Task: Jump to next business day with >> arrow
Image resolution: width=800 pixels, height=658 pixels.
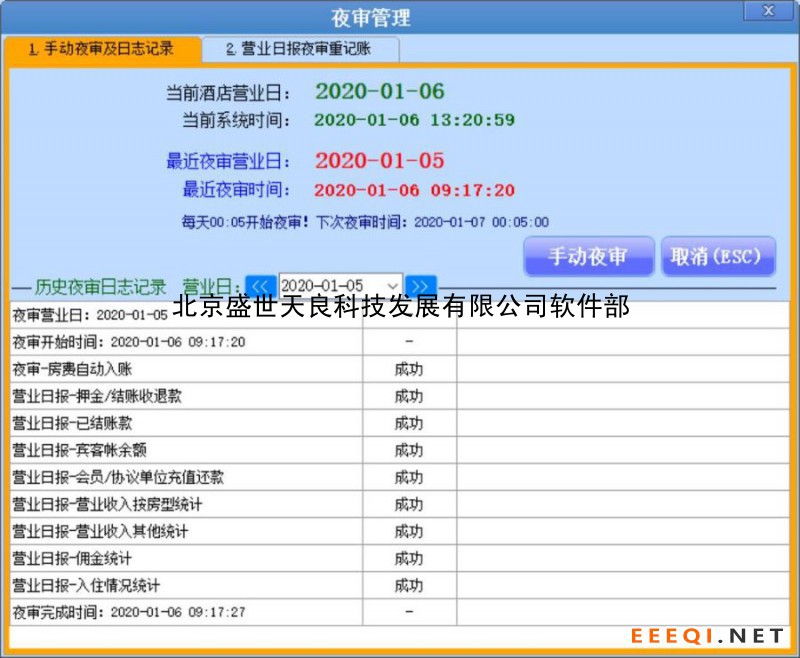Action: click(x=422, y=286)
